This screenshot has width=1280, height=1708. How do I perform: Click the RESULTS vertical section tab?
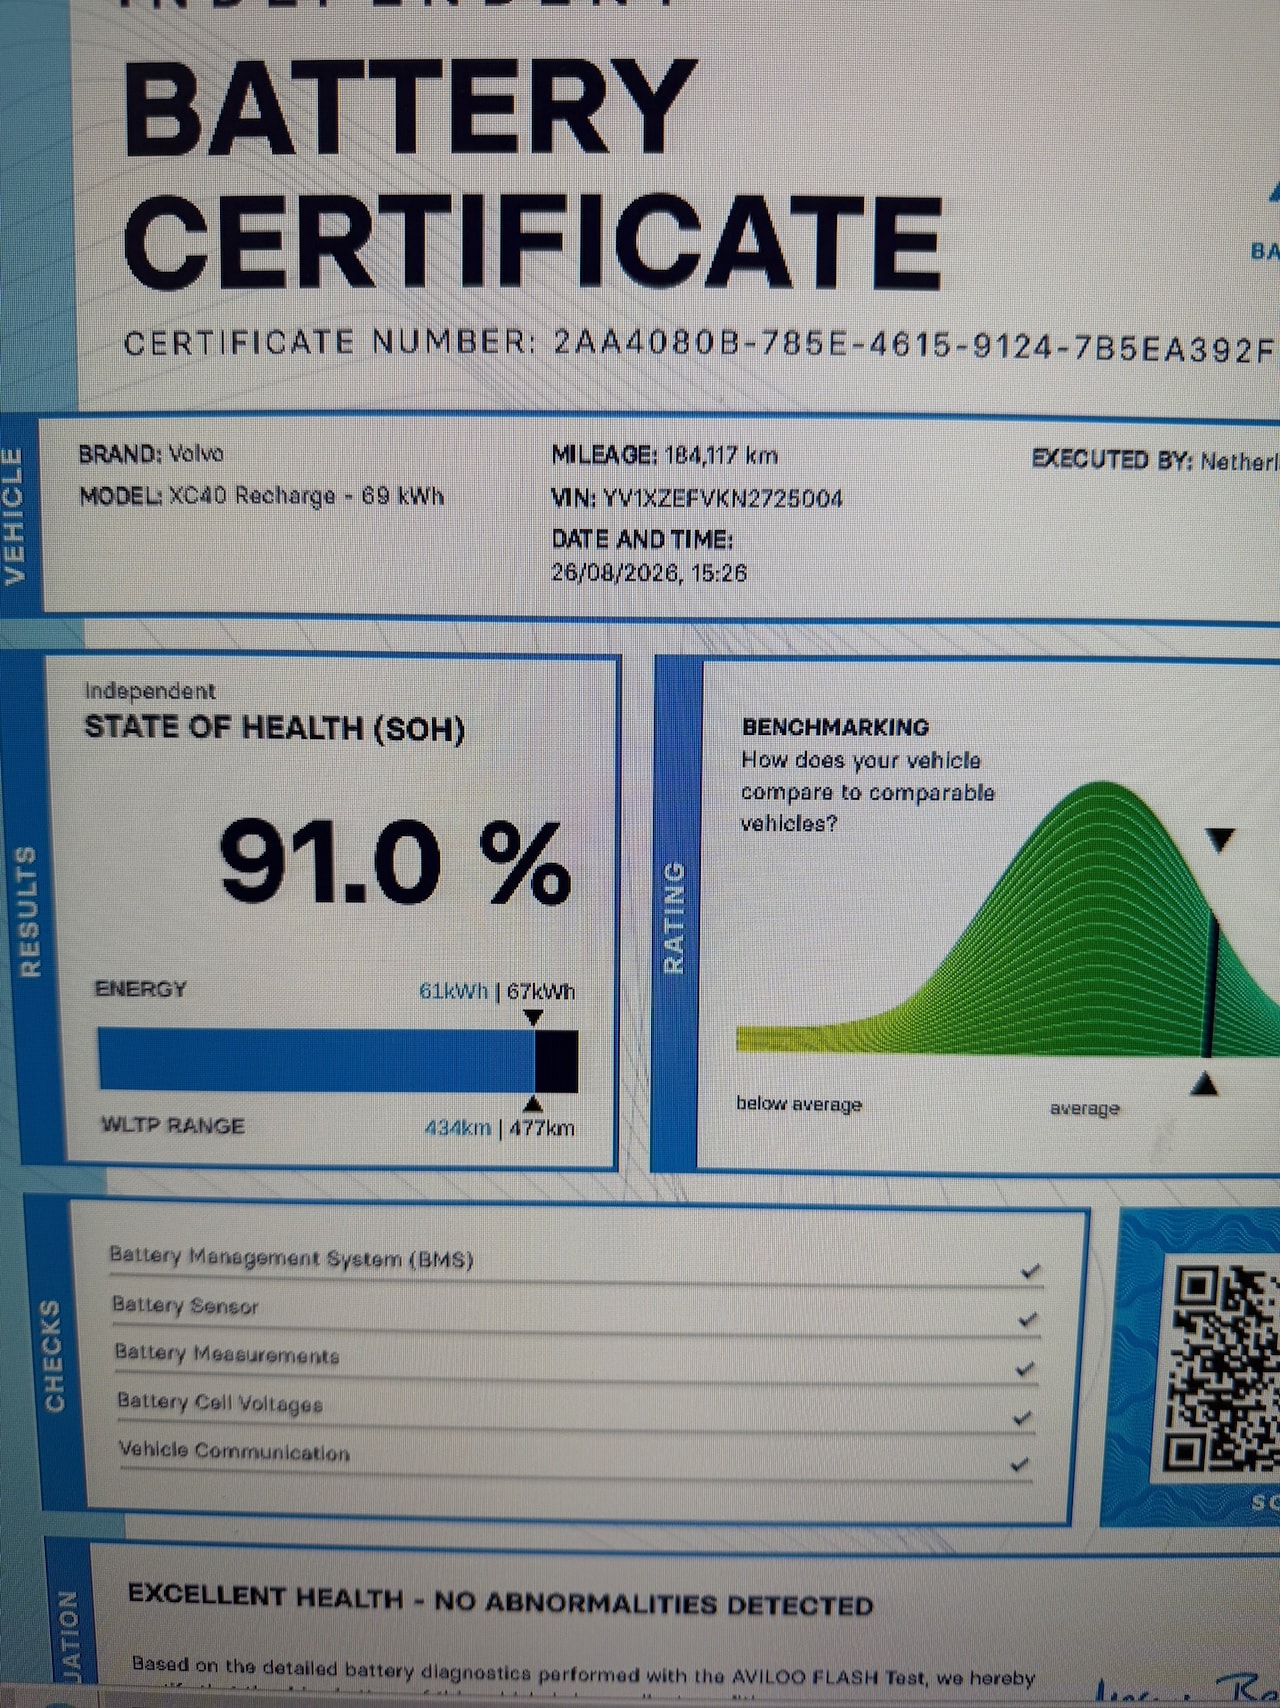29,910
